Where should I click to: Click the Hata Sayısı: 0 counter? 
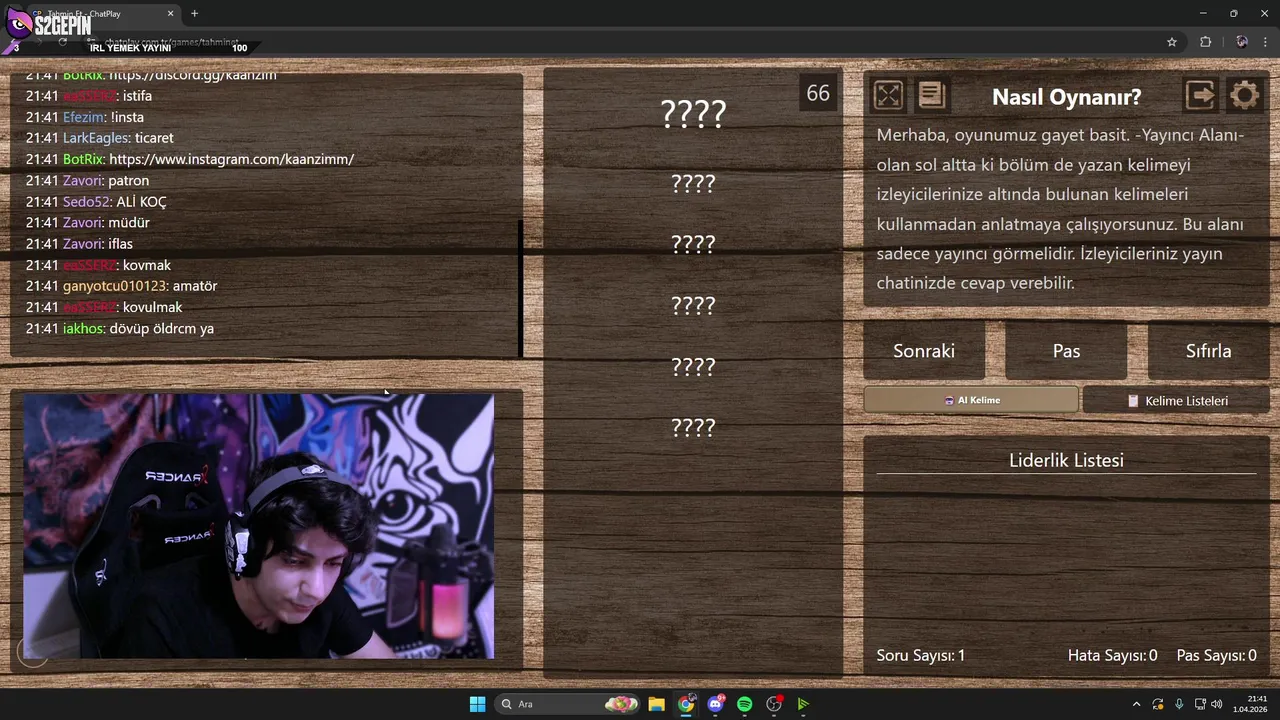pos(1113,656)
